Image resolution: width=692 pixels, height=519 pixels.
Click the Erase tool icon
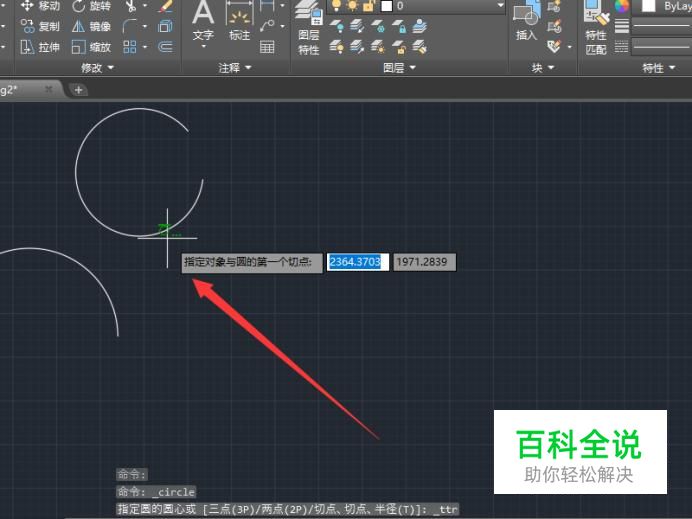[166, 6]
